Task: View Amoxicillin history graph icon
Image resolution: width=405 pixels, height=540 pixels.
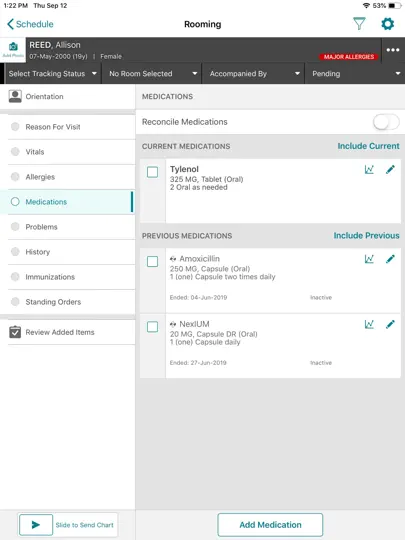Action: click(x=369, y=259)
